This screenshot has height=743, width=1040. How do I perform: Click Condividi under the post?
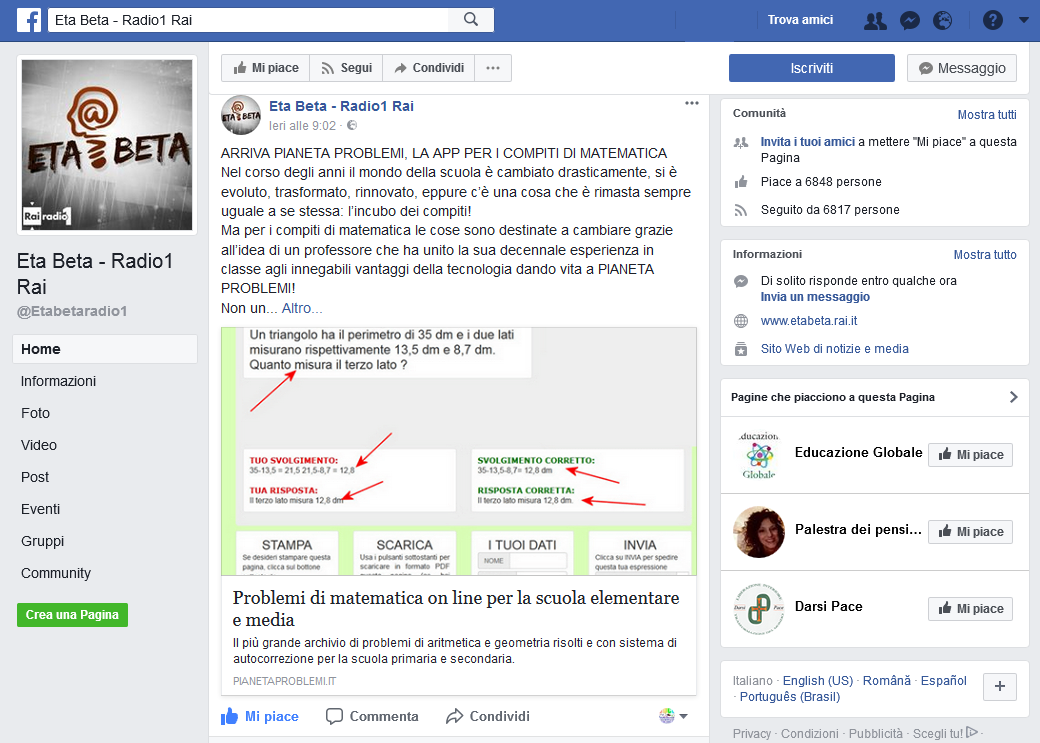coord(488,716)
